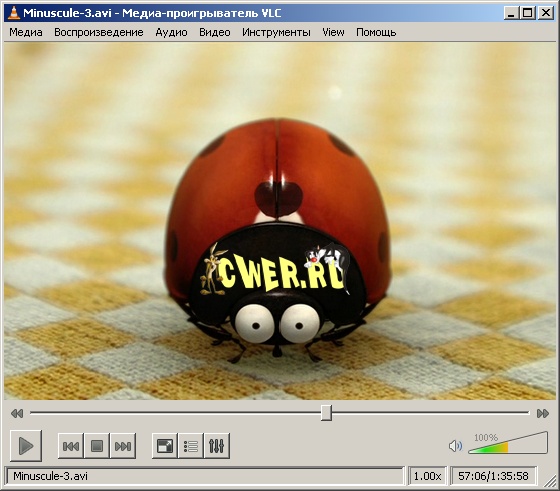Toggle the 57:06/1:35:58 time display
Image resolution: width=560 pixels, height=491 pixels.
493,476
